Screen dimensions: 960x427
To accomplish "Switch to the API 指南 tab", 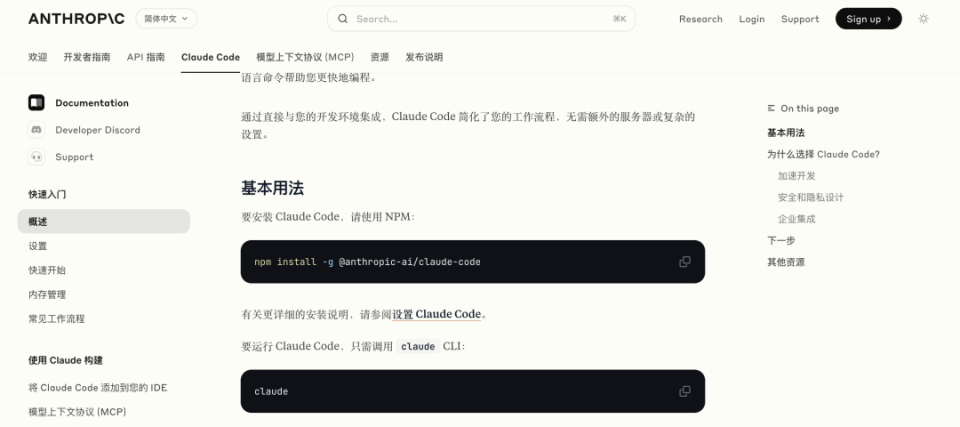I will tap(146, 57).
